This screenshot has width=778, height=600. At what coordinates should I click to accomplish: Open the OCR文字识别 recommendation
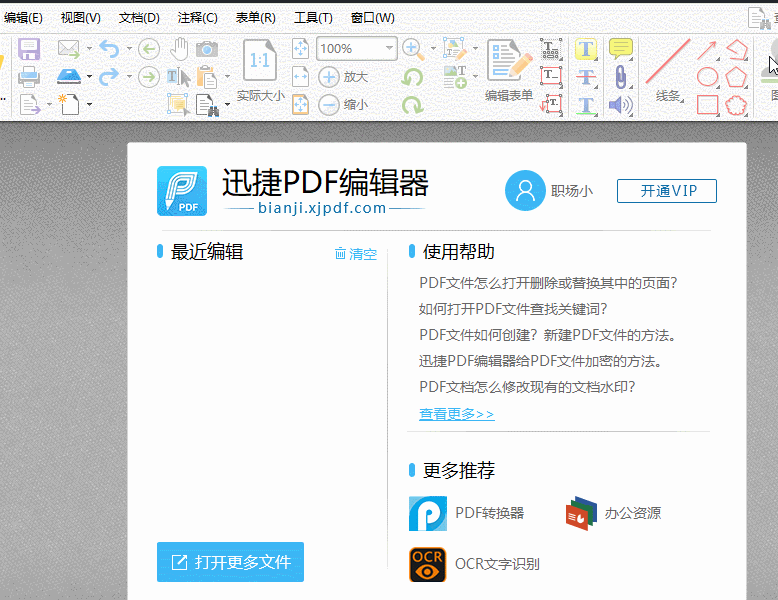click(x=474, y=564)
